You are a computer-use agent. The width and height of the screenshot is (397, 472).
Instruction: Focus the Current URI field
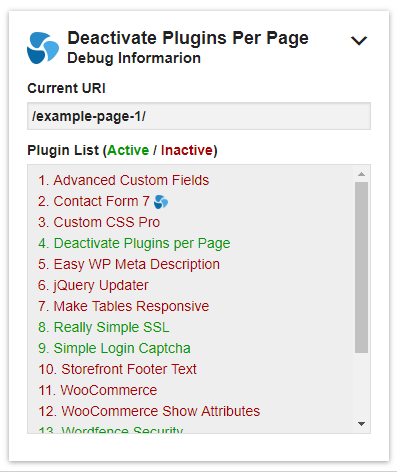[x=199, y=116]
